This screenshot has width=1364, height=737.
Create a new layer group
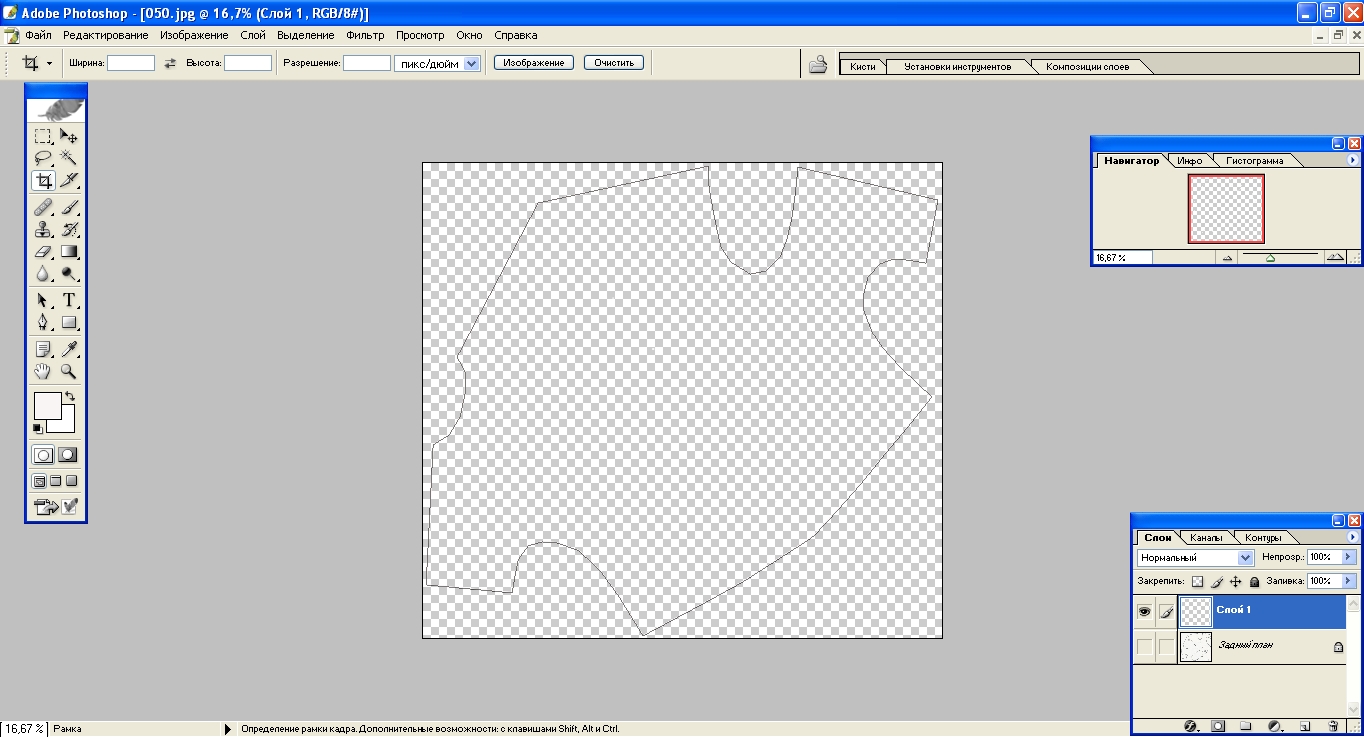(x=1246, y=726)
